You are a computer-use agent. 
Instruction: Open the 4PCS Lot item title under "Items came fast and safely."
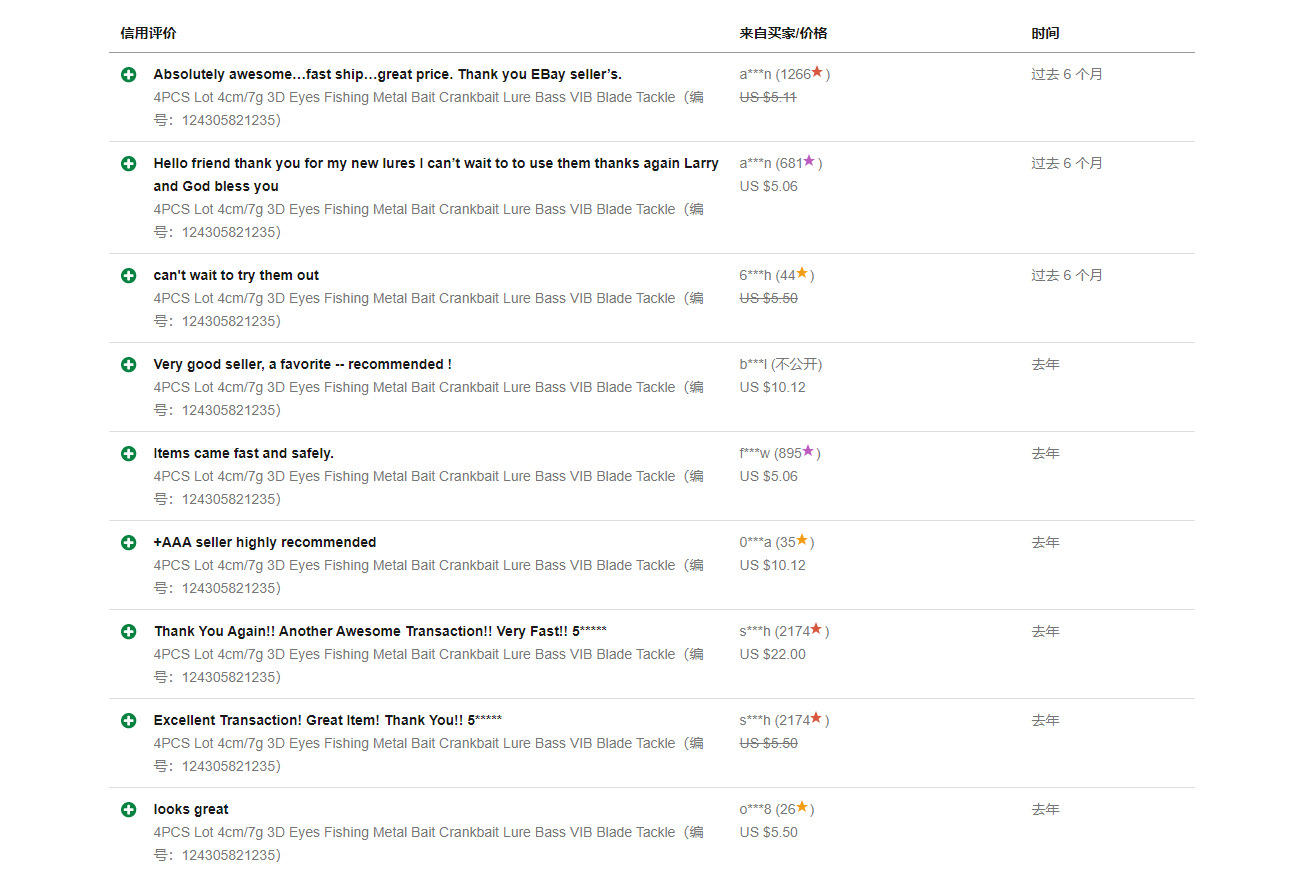point(428,488)
